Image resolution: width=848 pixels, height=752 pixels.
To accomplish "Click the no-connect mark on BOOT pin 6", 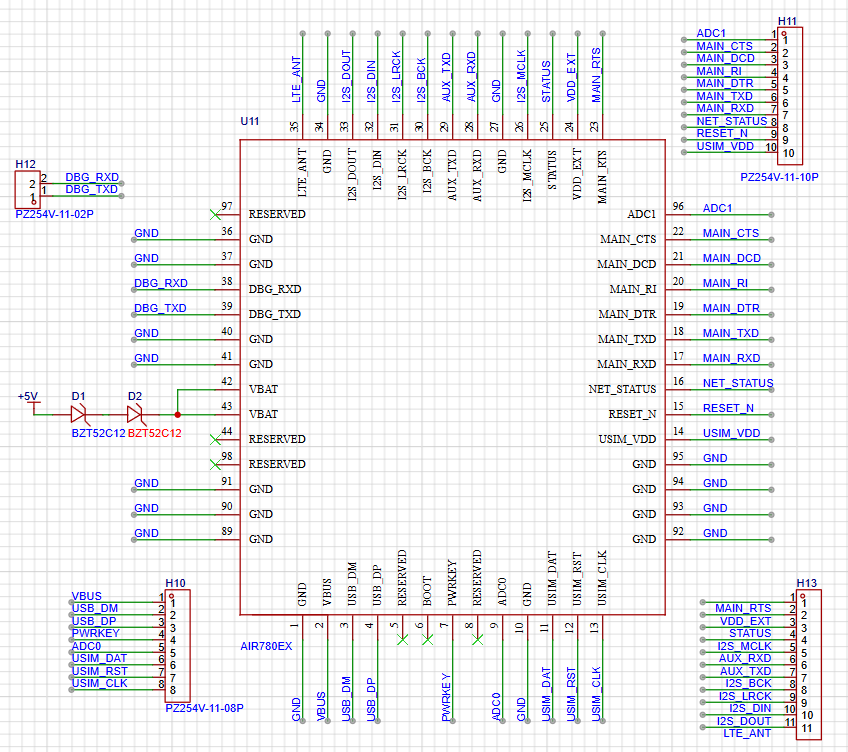I will (x=427, y=640).
